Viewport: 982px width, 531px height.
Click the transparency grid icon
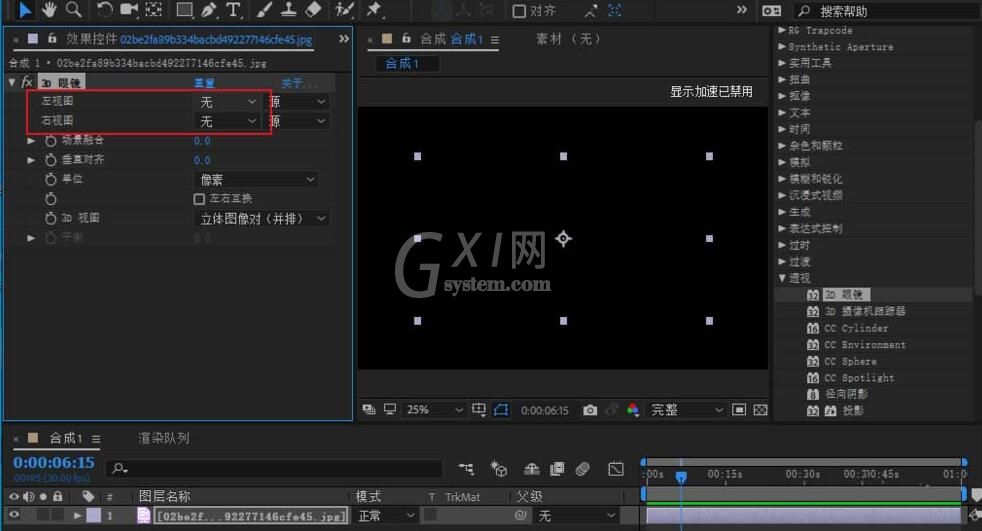760,410
